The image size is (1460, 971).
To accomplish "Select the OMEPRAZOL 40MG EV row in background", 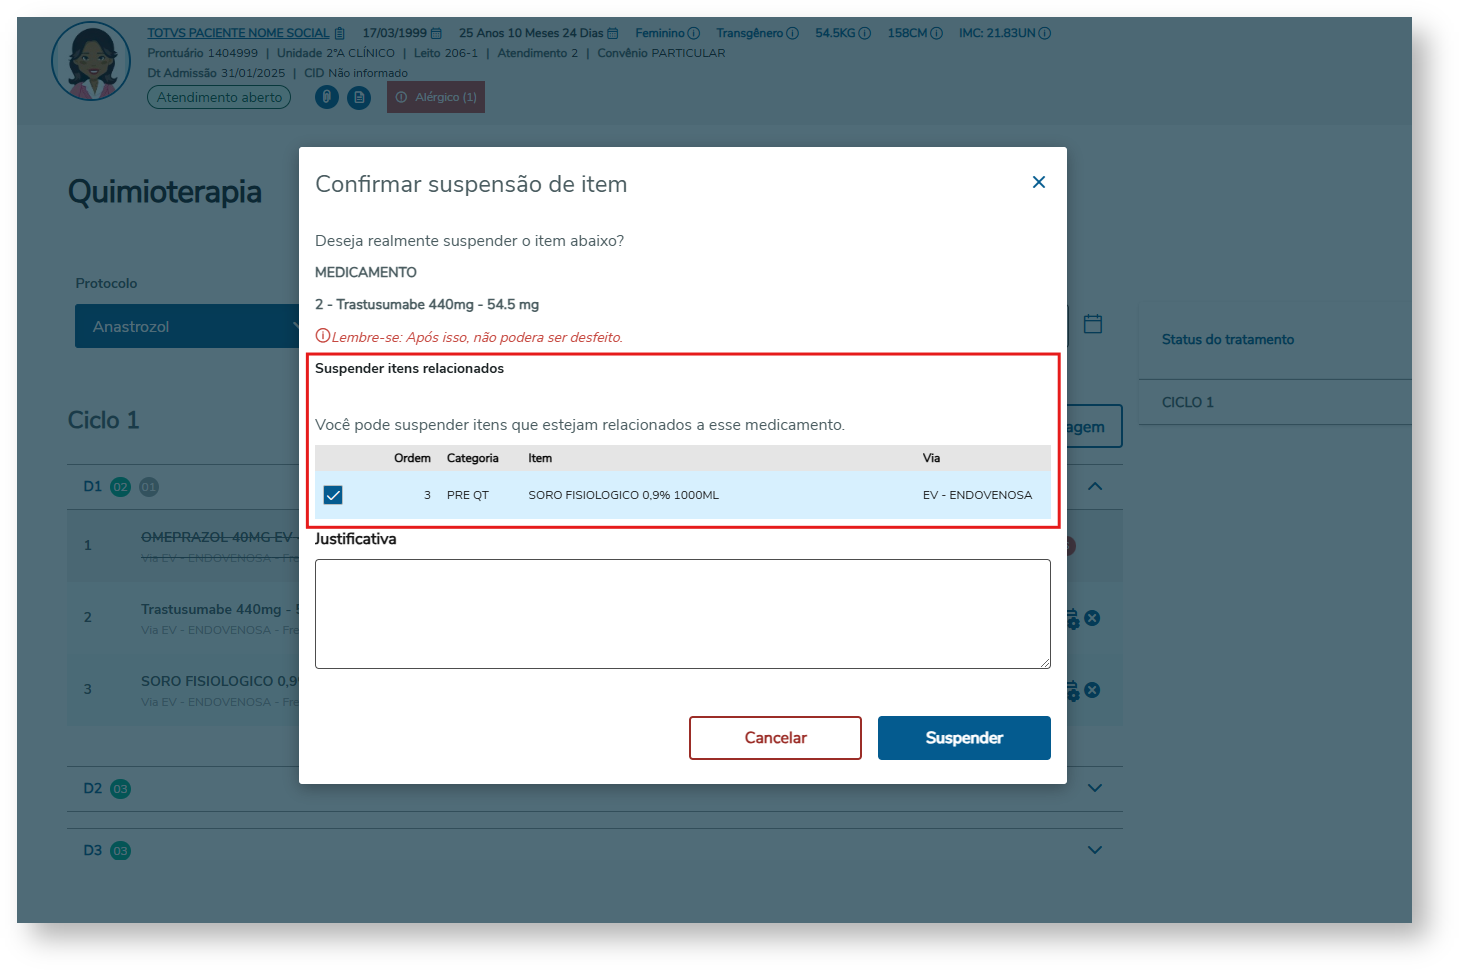I will tap(183, 546).
